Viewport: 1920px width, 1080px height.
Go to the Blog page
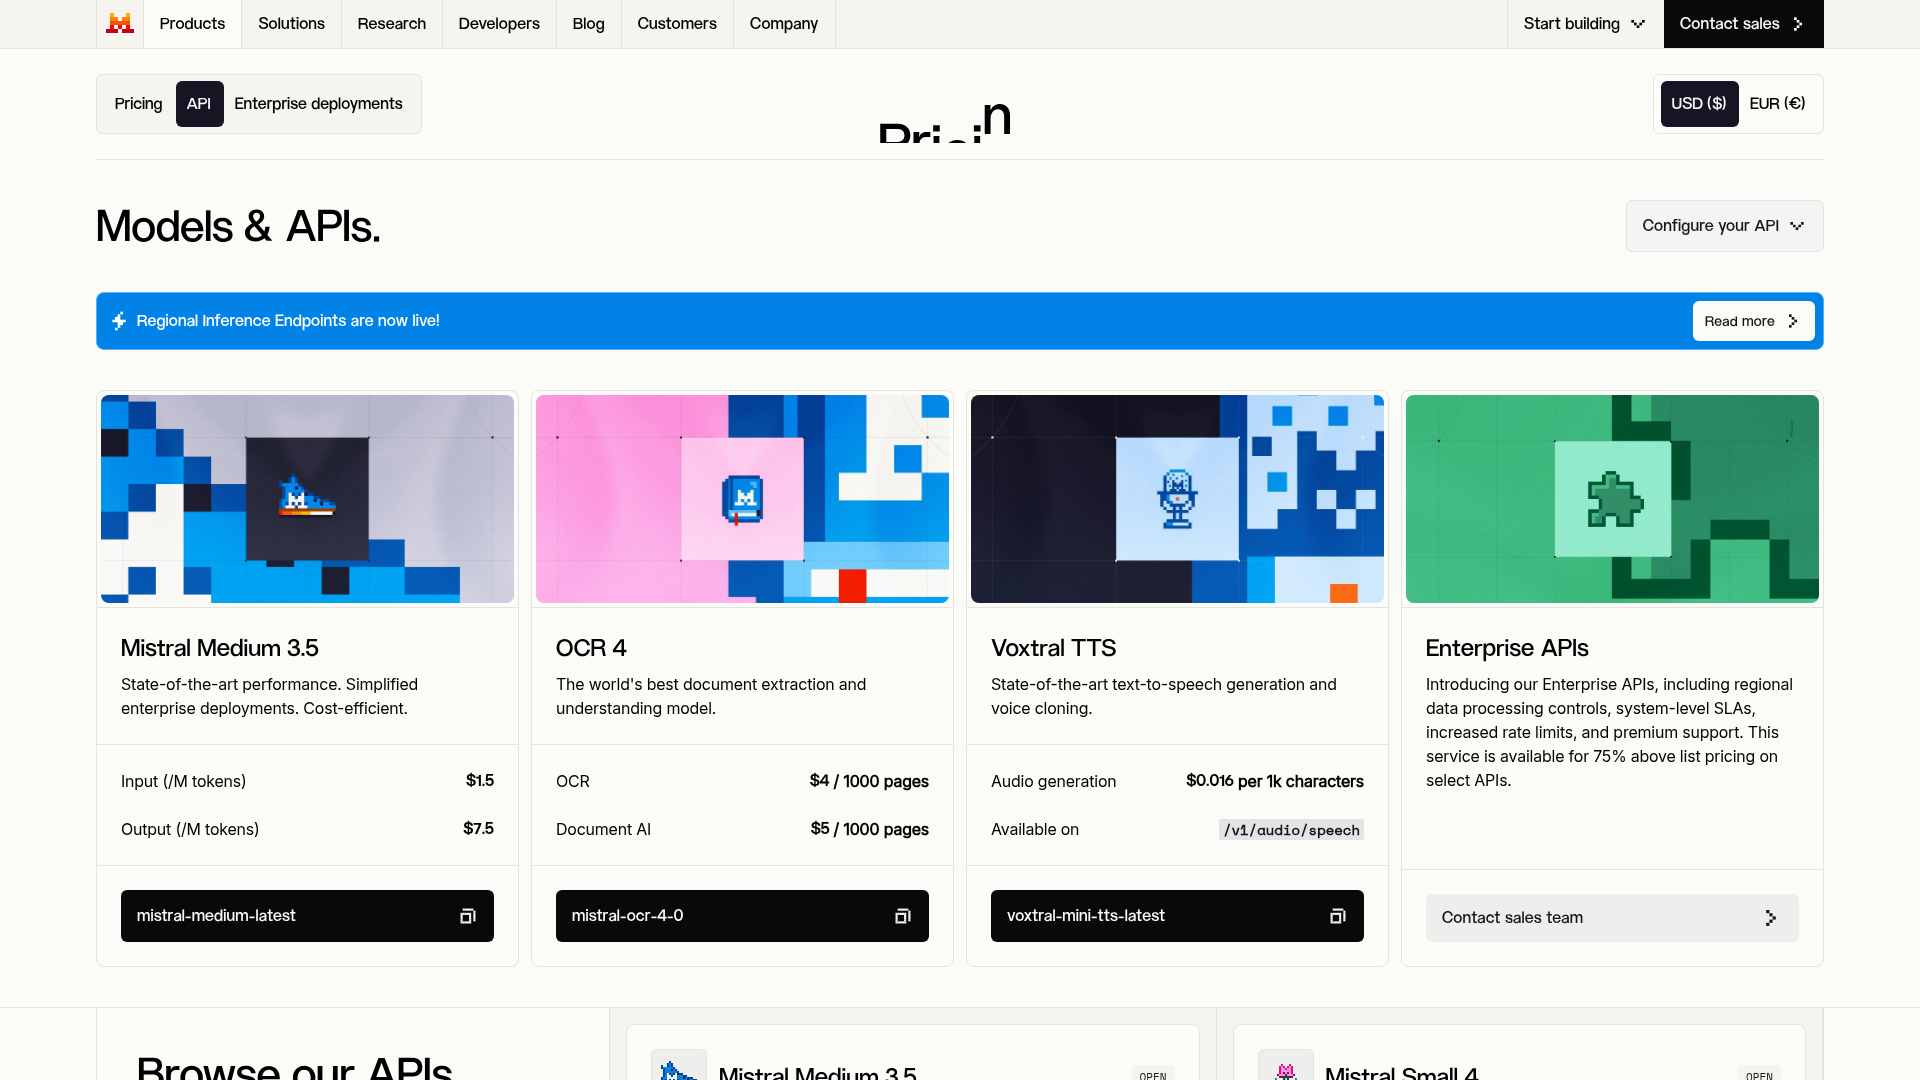[x=588, y=24]
